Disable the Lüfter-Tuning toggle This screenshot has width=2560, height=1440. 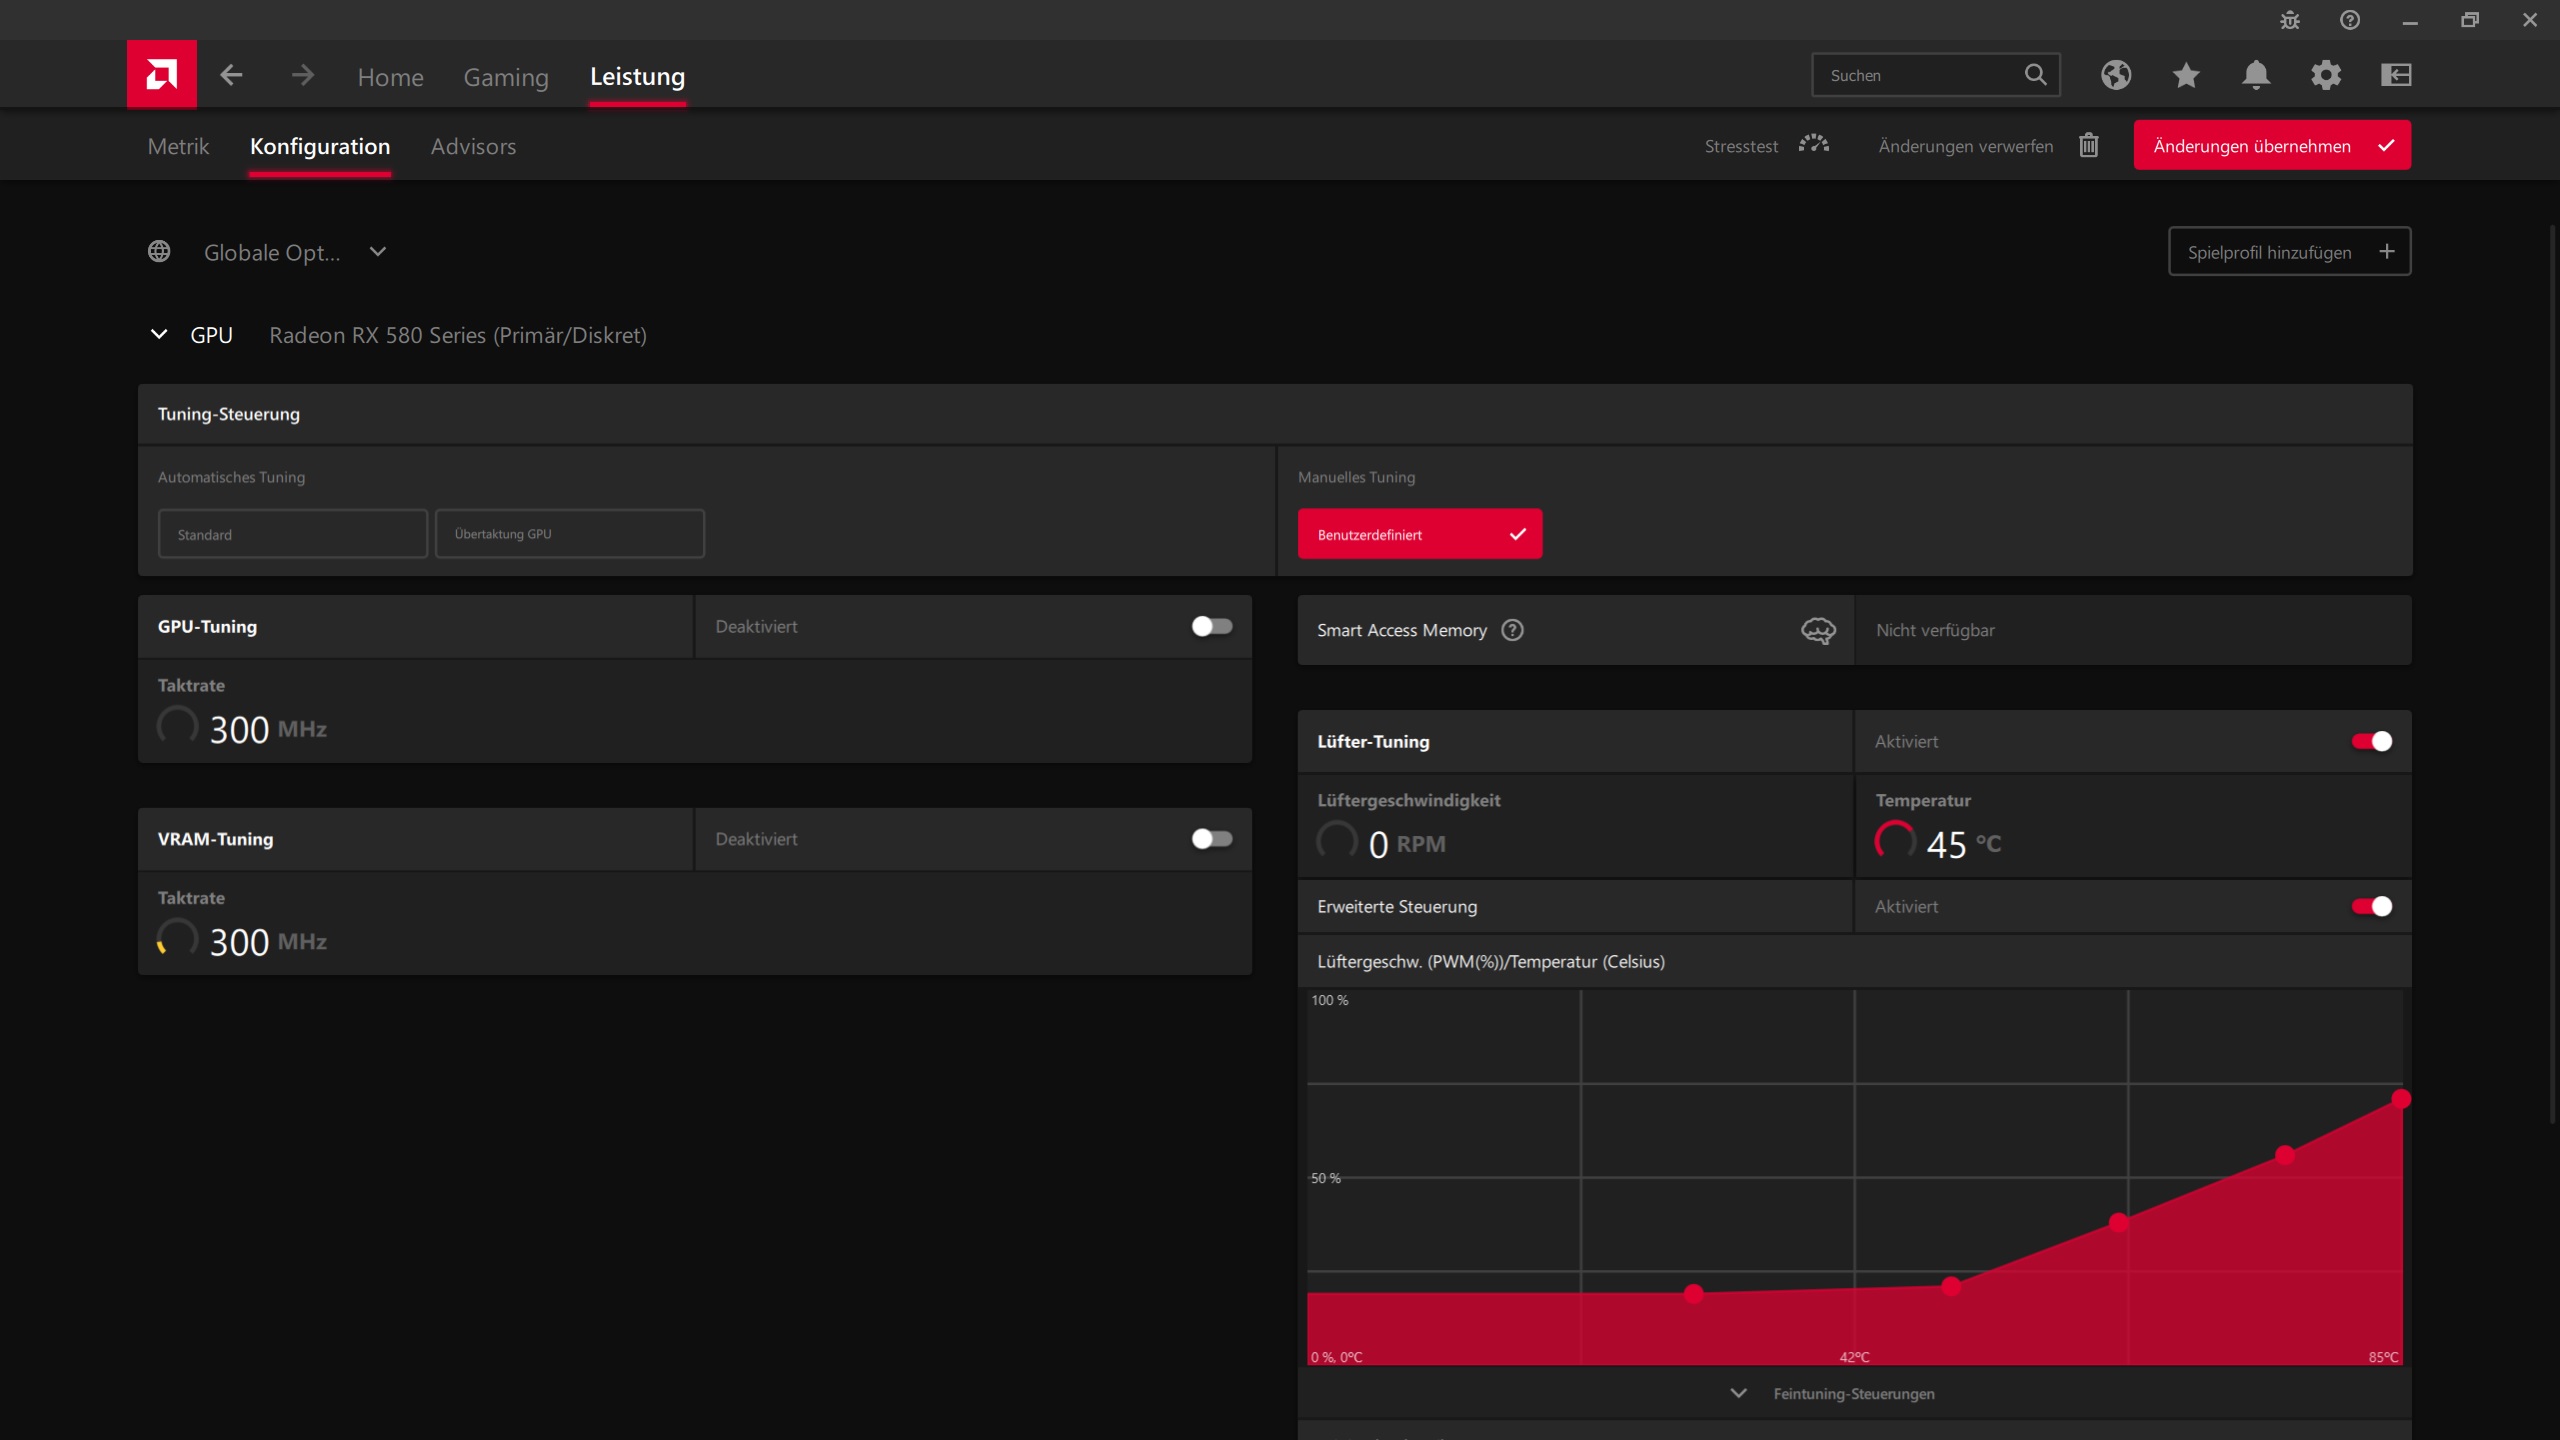(2371, 741)
